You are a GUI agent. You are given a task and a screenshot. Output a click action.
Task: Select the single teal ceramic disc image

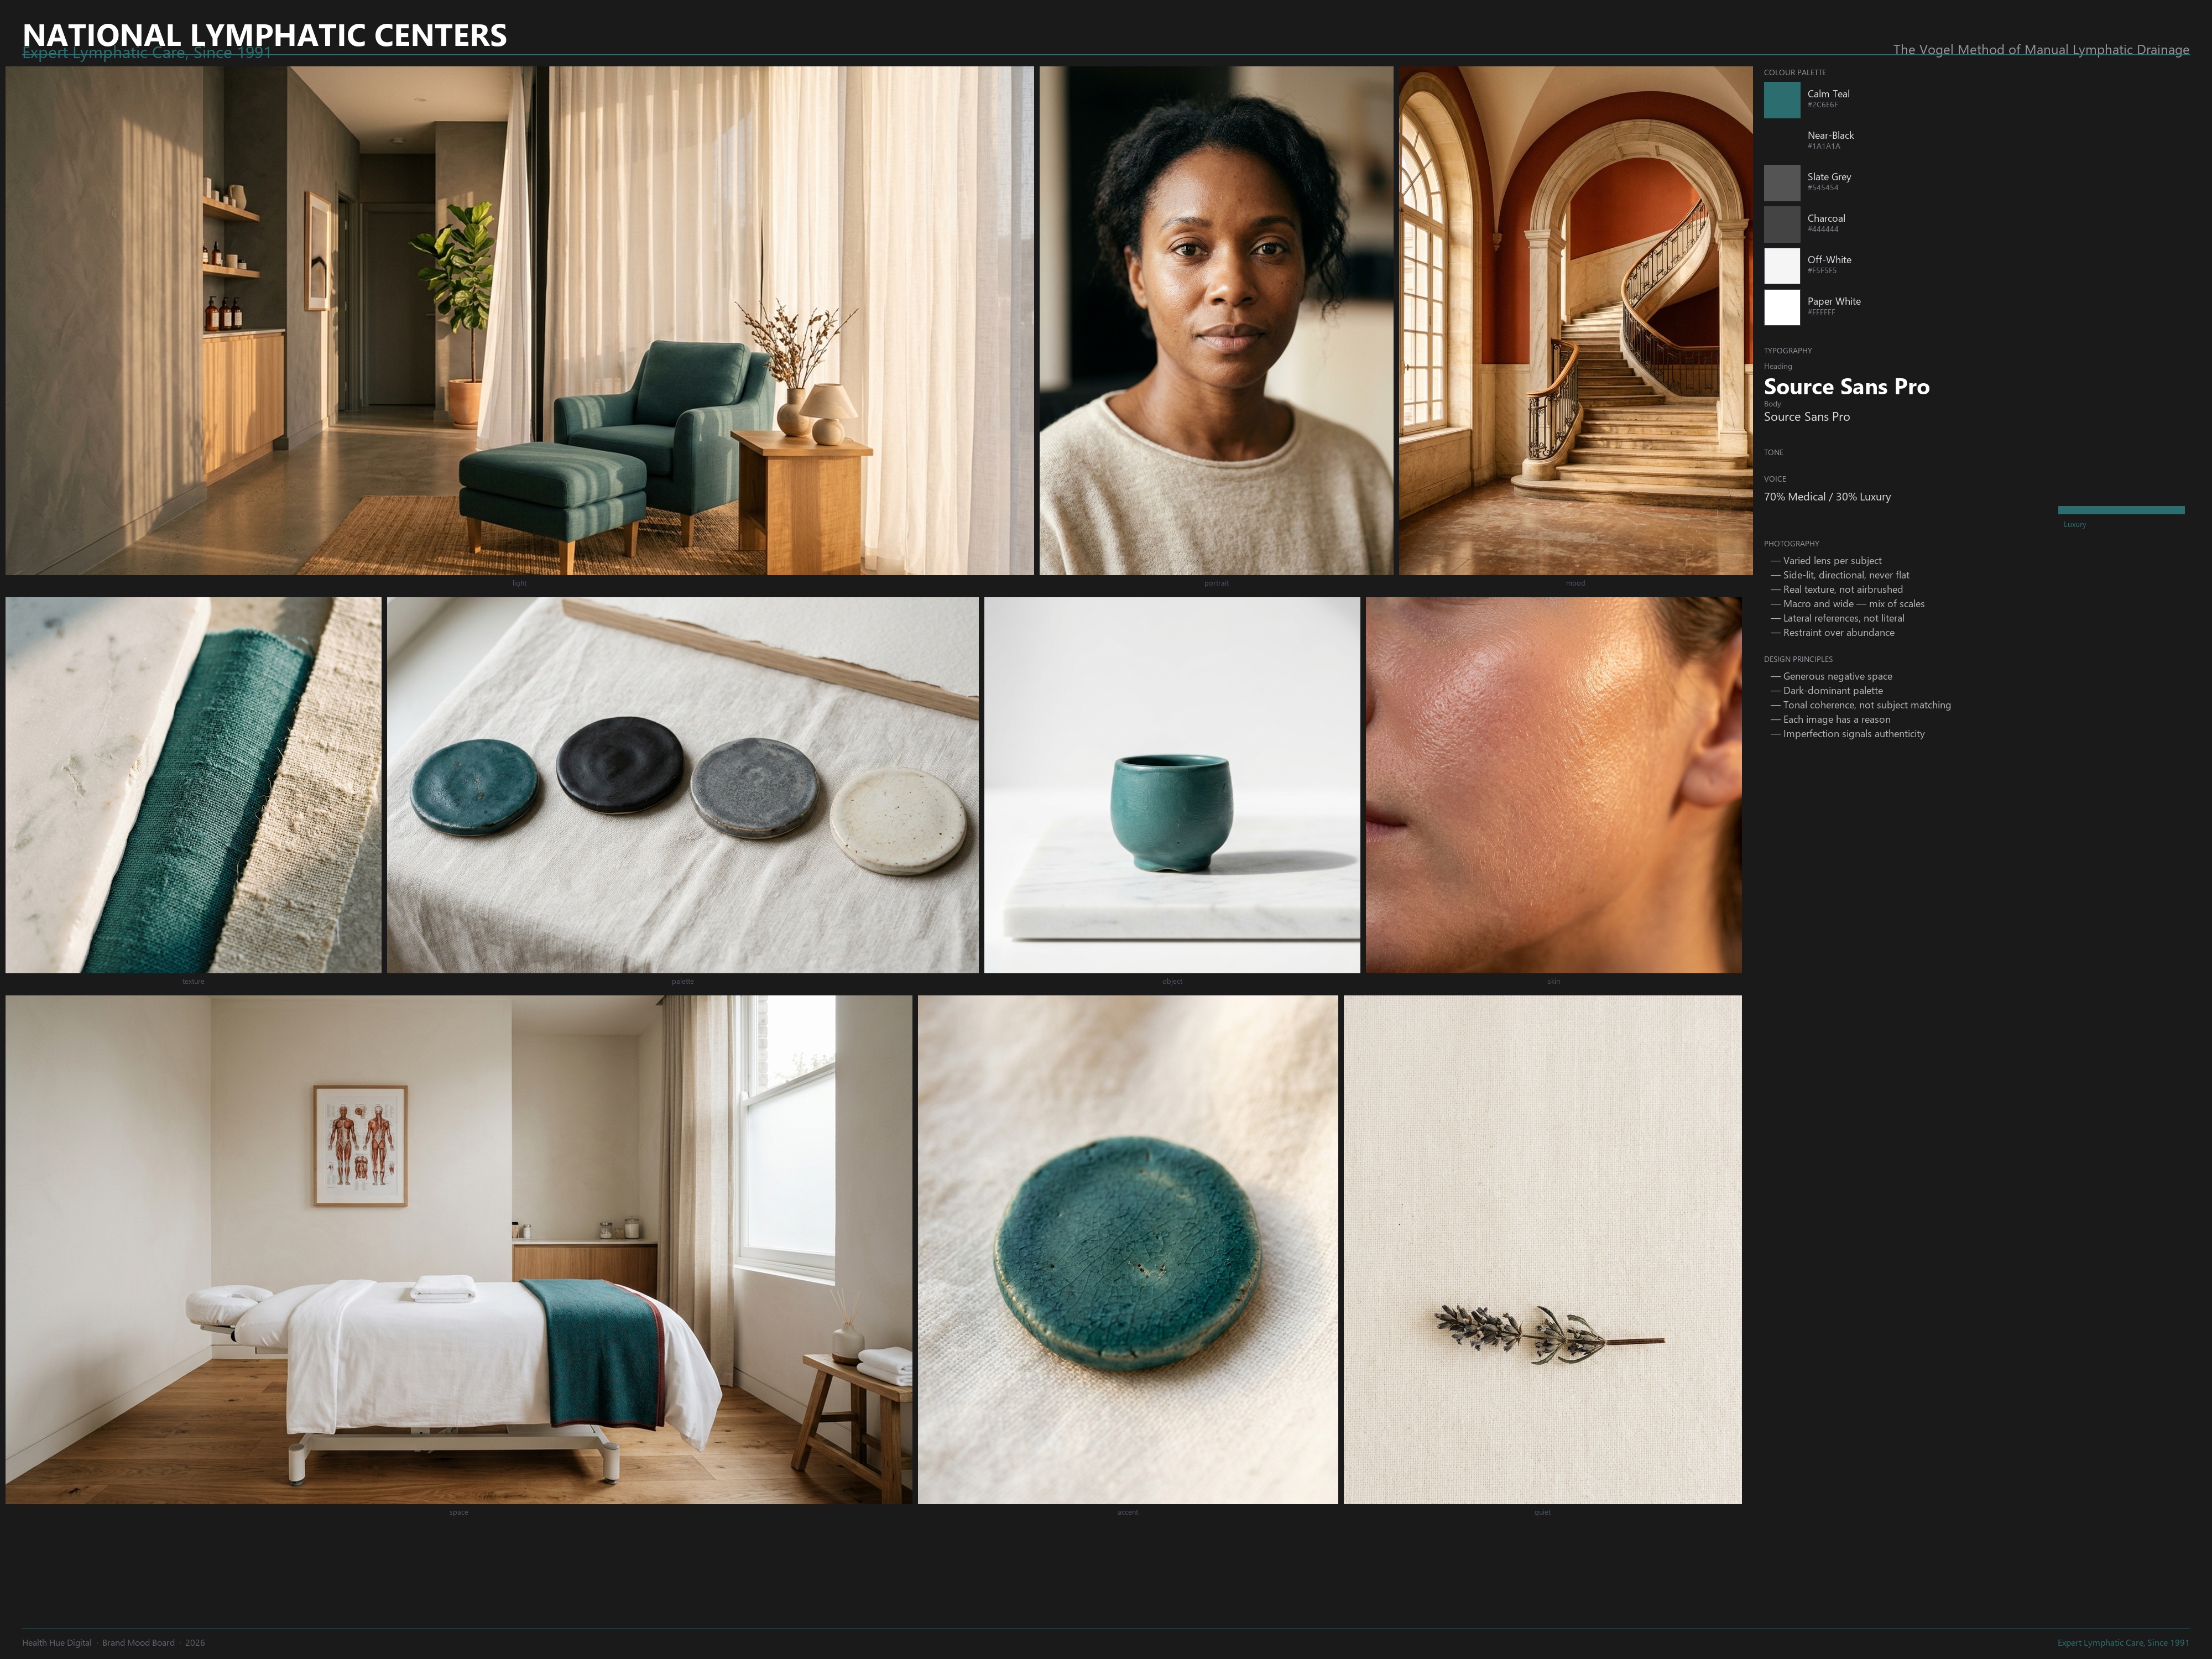click(1128, 1249)
